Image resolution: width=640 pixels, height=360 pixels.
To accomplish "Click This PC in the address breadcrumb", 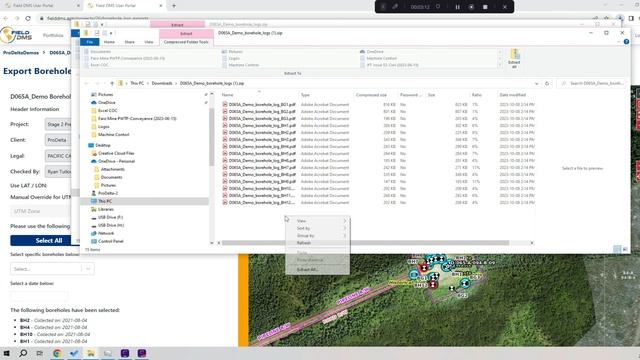I will pos(137,83).
